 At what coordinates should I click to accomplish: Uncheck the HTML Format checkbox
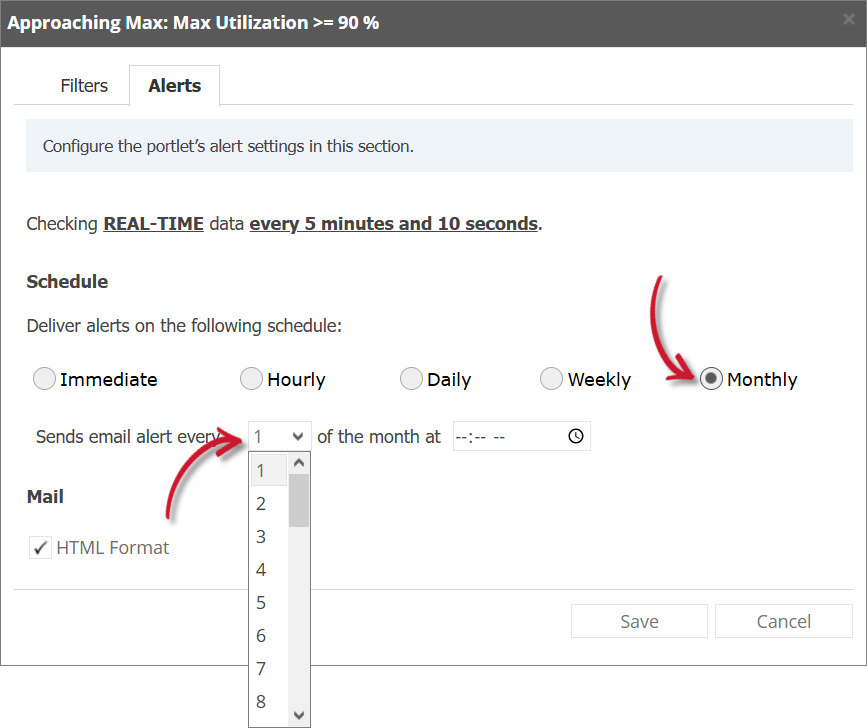pos(40,547)
